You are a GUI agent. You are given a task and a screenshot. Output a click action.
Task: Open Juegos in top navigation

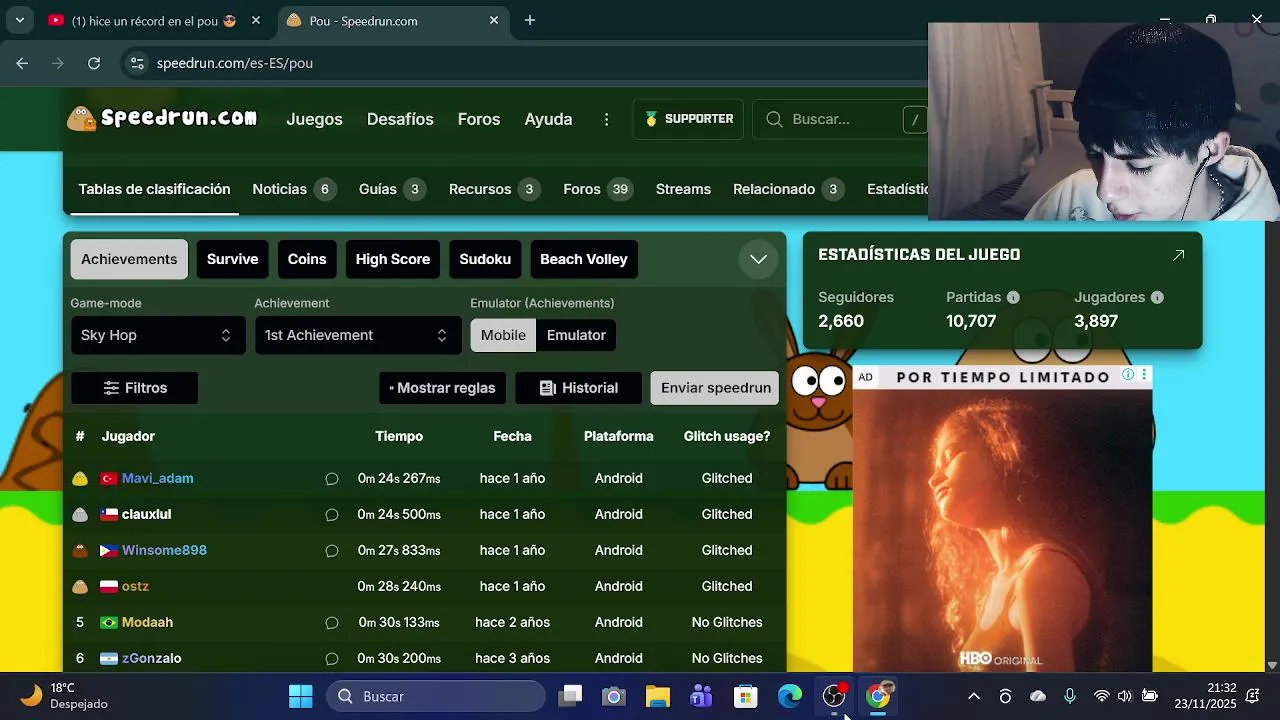pos(314,119)
